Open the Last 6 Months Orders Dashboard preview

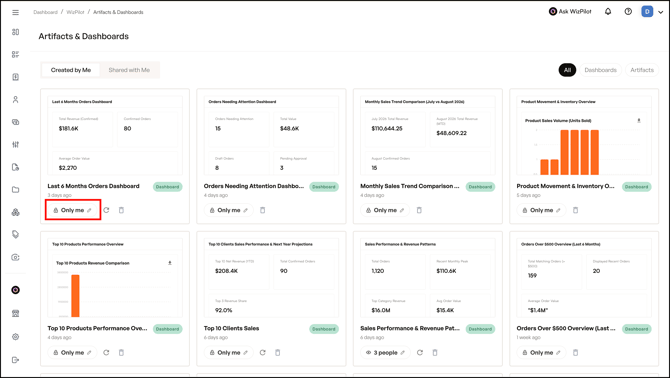tap(115, 135)
